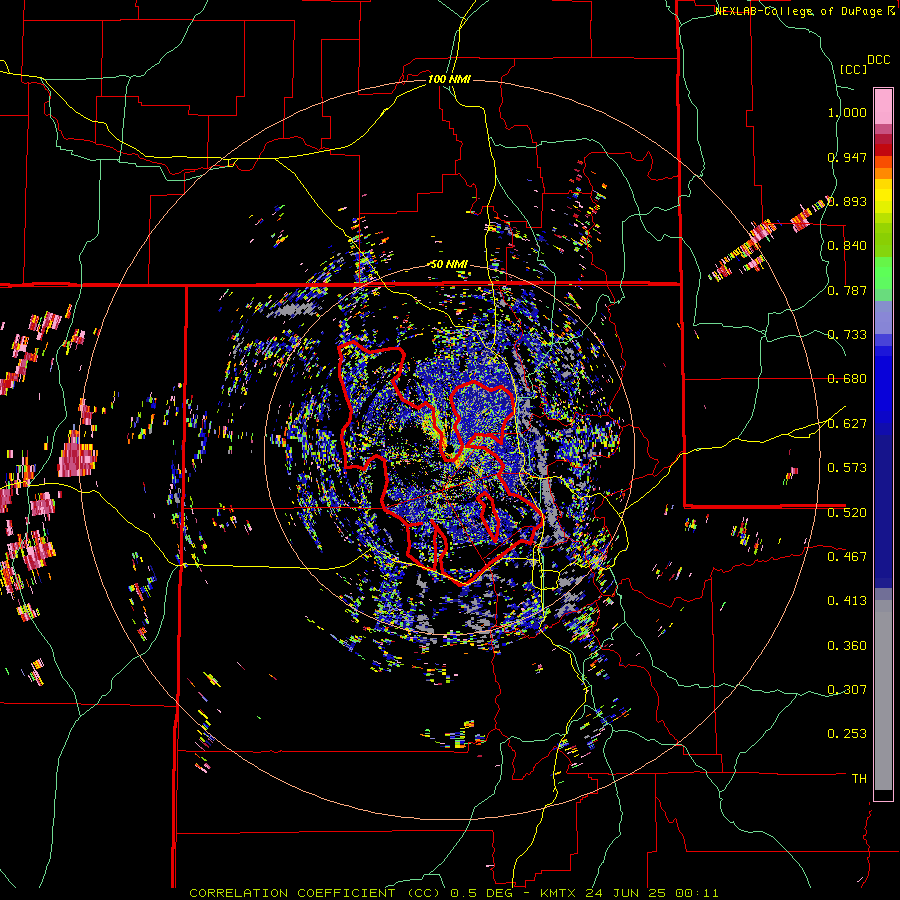This screenshot has height=900, width=900.
Task: Click the 0.360 scale value
Action: [x=847, y=646]
